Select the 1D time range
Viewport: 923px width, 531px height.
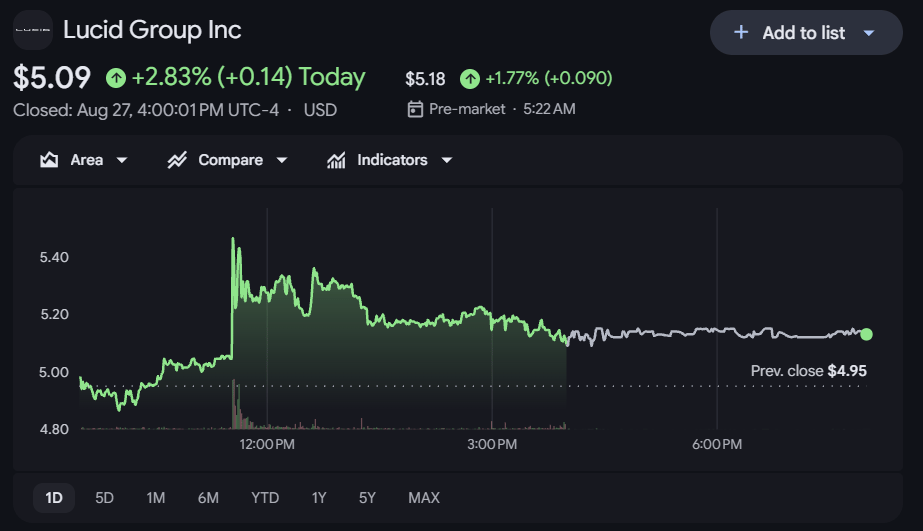tap(54, 498)
